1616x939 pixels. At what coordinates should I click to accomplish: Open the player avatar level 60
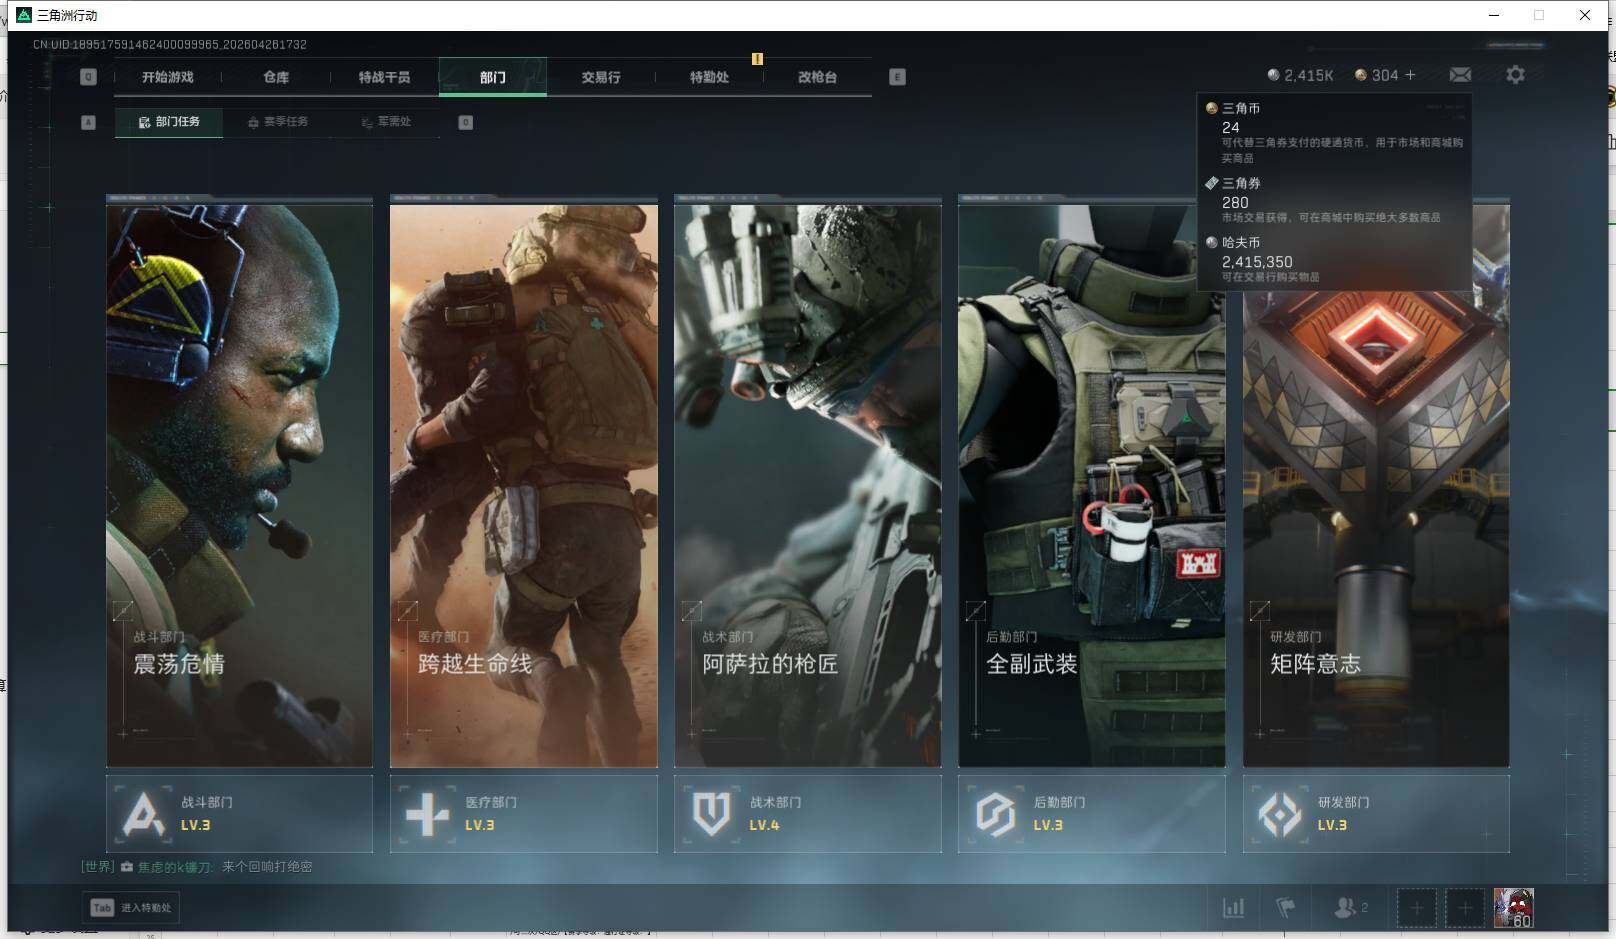click(1513, 908)
